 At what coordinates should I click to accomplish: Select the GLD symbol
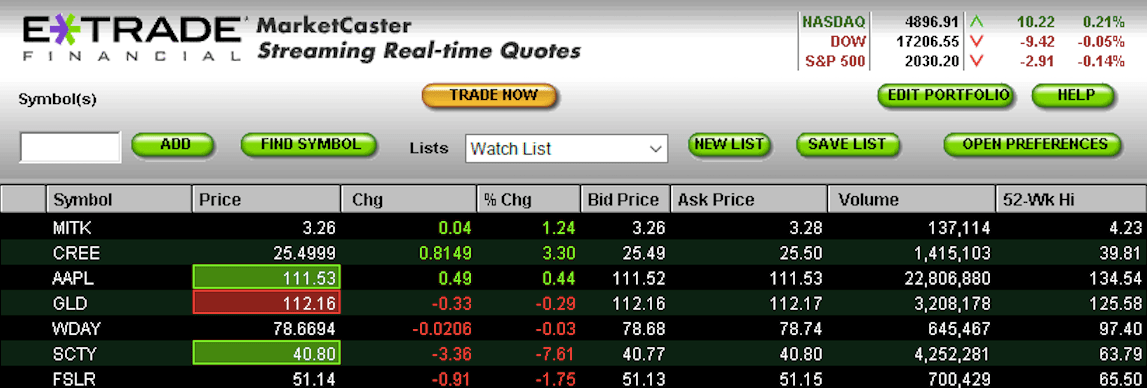click(70, 304)
